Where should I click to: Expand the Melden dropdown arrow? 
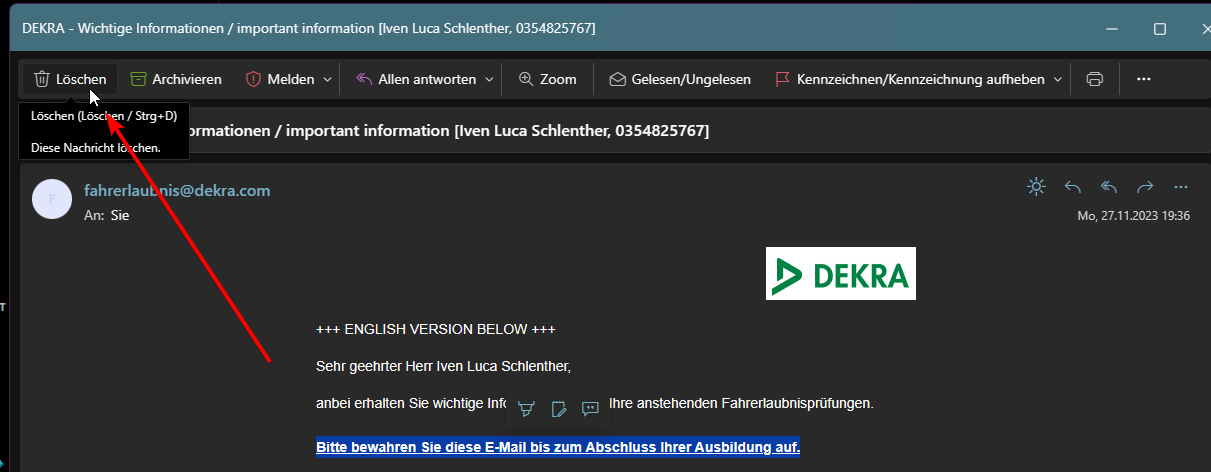tap(327, 79)
